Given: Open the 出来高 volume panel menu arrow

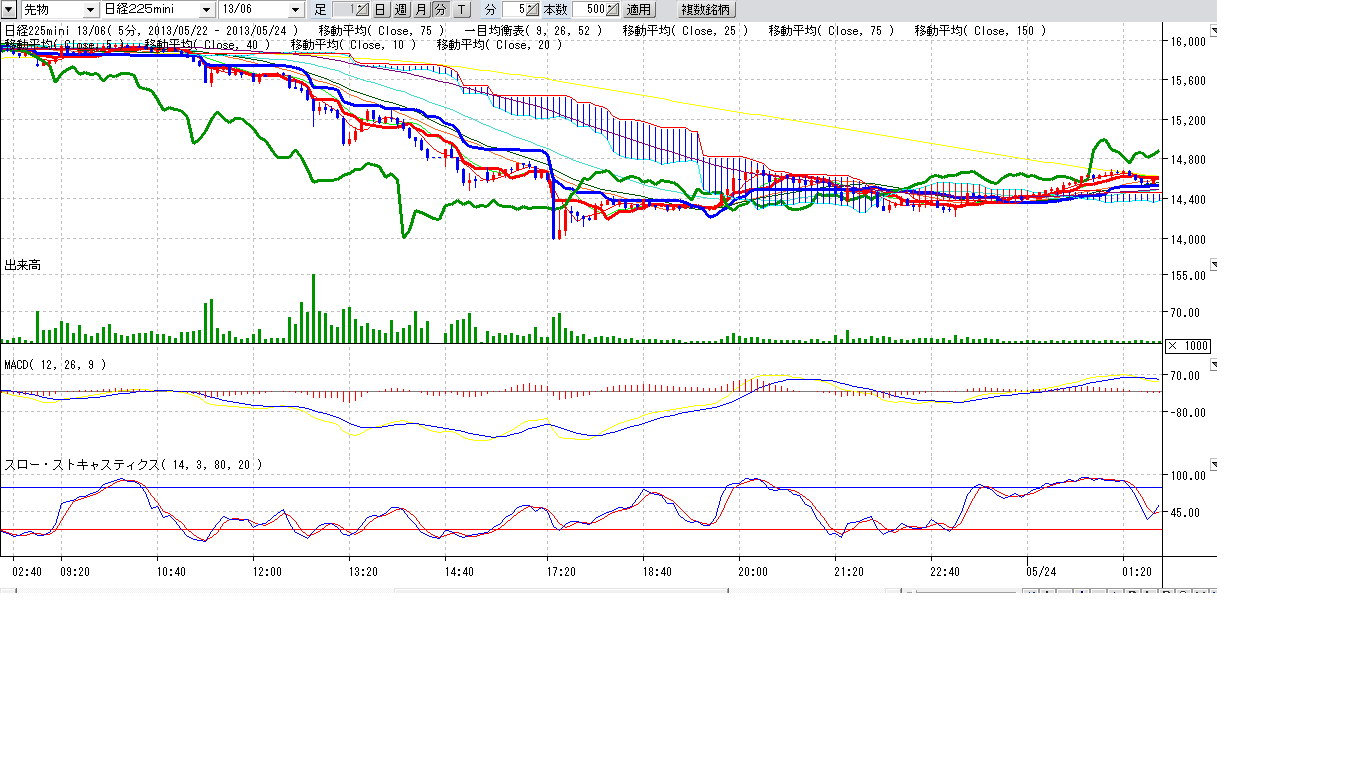Looking at the screenshot, I should 1215,265.
